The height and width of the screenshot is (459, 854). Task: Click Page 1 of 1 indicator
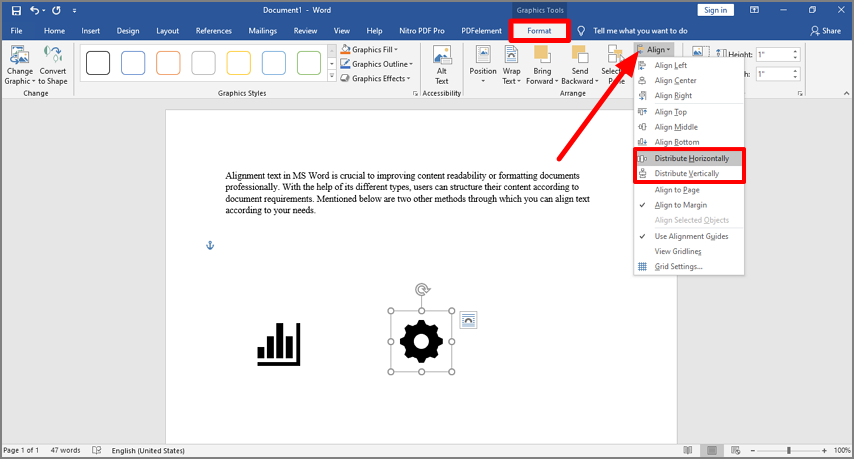point(21,450)
